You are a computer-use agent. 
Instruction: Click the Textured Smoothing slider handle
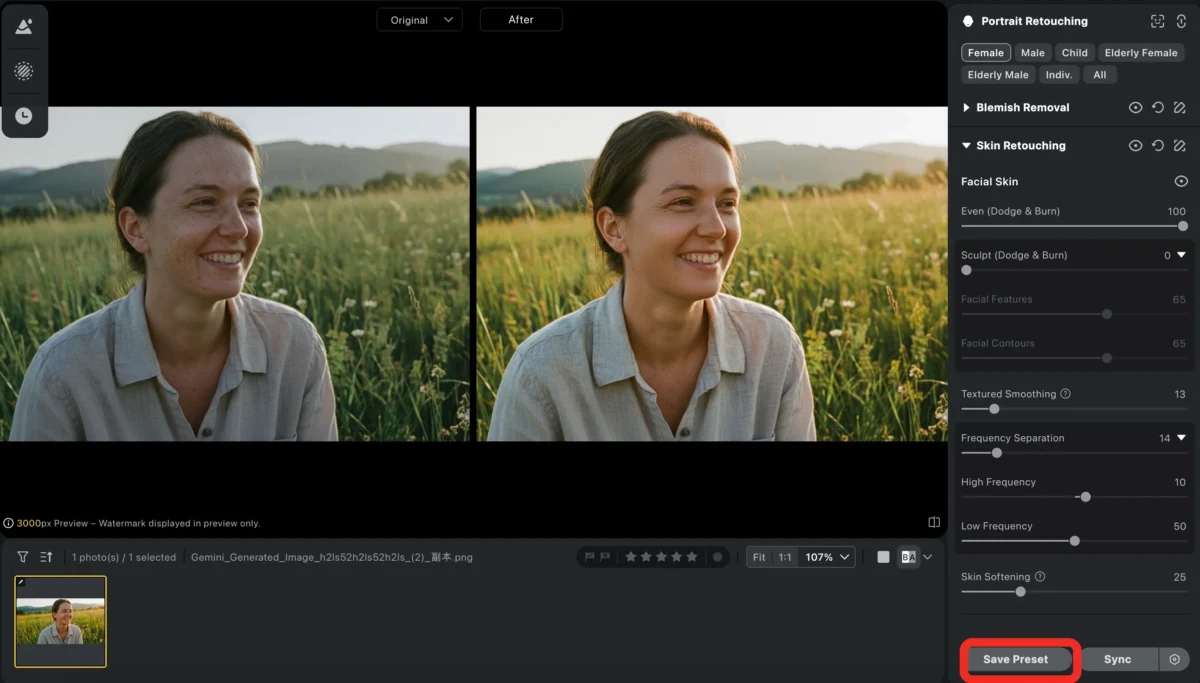[x=994, y=409]
